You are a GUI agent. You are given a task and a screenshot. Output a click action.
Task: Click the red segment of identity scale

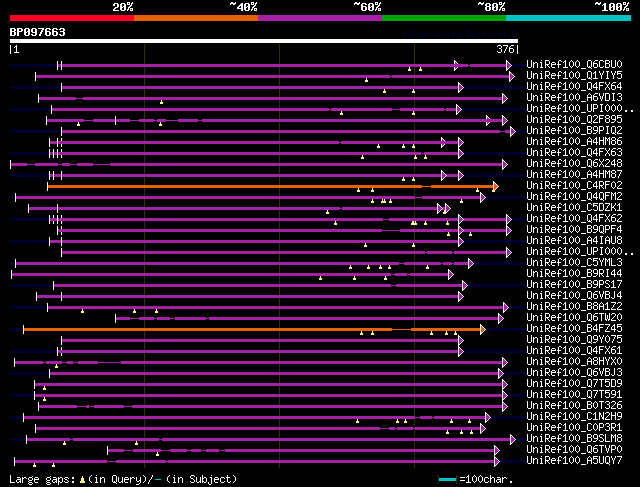[x=72, y=18]
